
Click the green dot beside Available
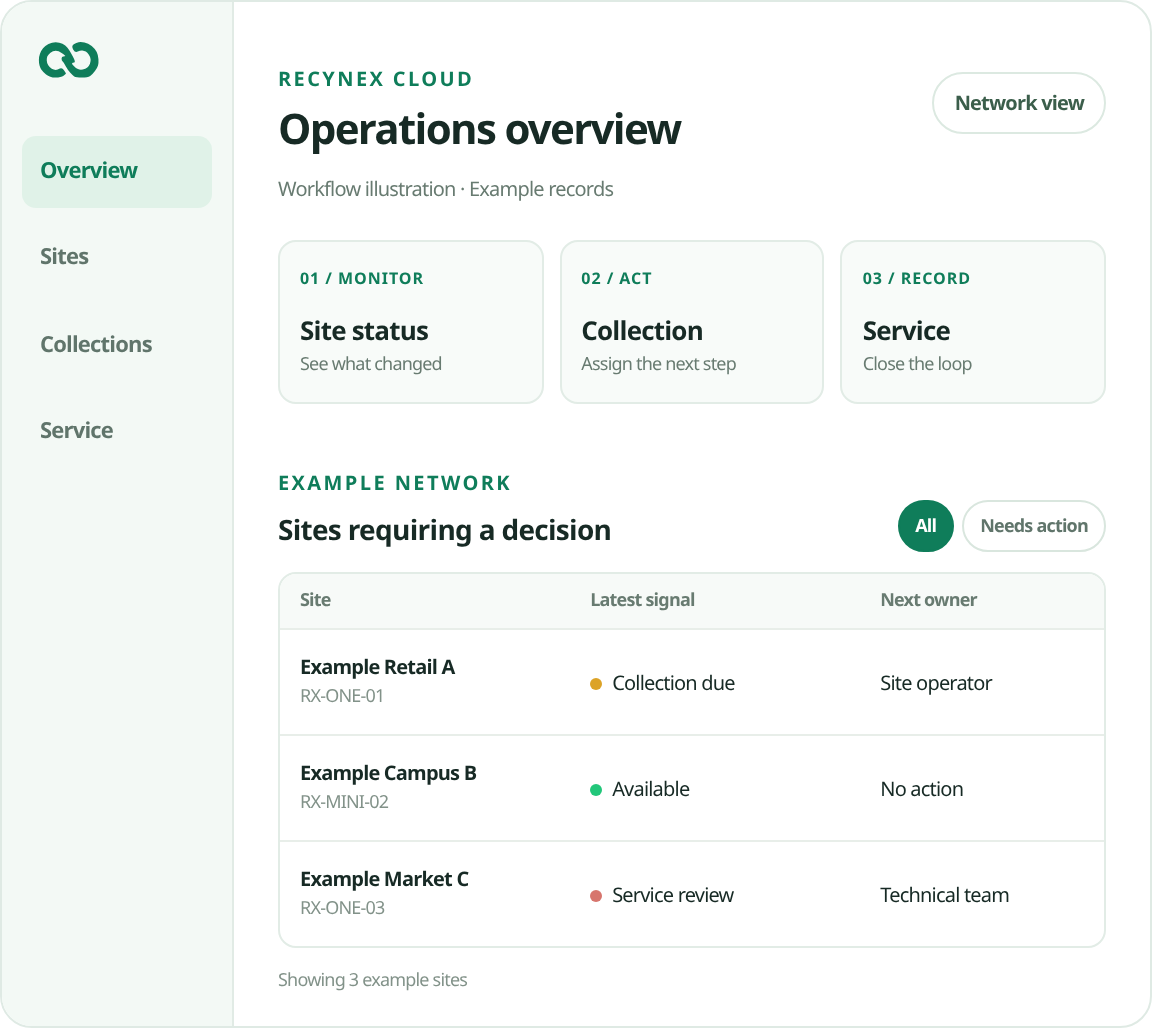(x=596, y=790)
